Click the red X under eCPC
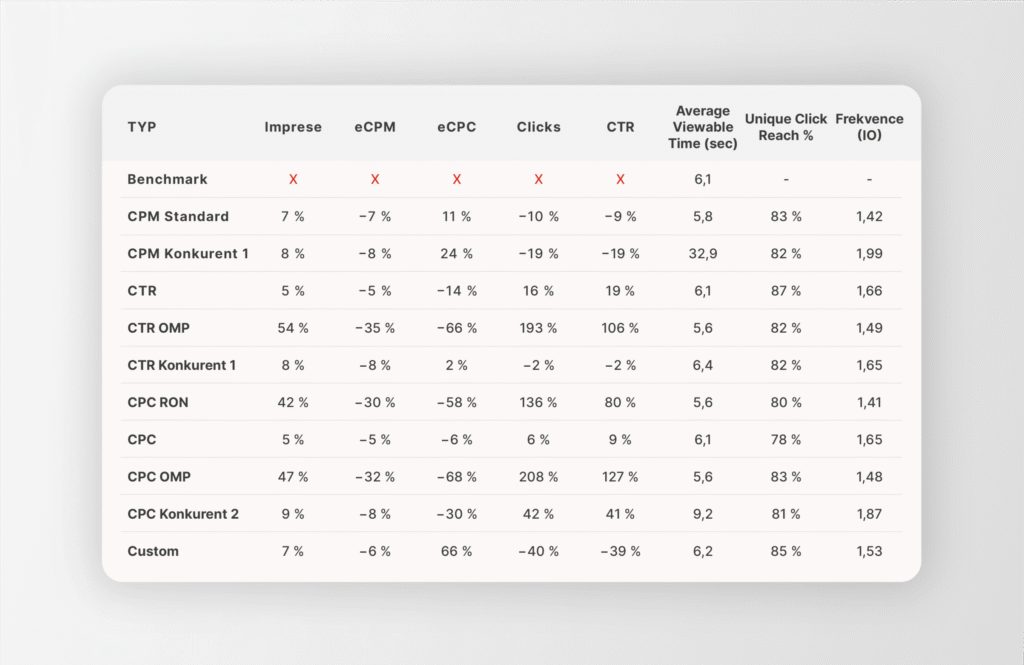Viewport: 1024px width, 665px height. (x=456, y=179)
